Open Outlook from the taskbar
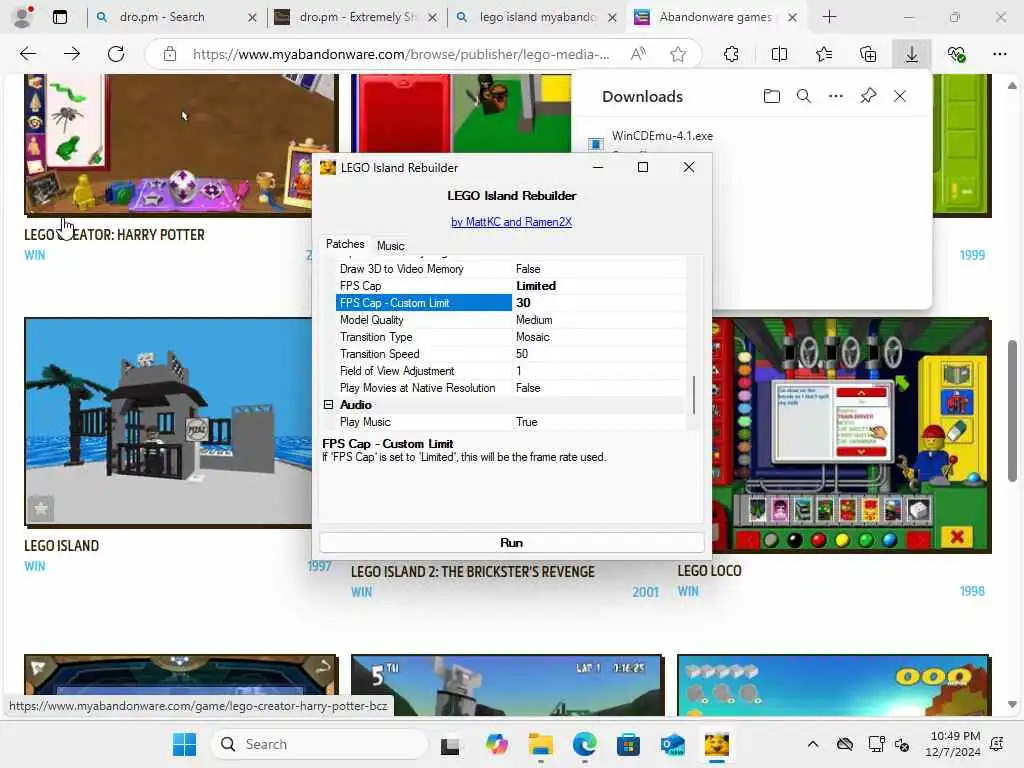This screenshot has width=1024, height=768. [x=672, y=744]
